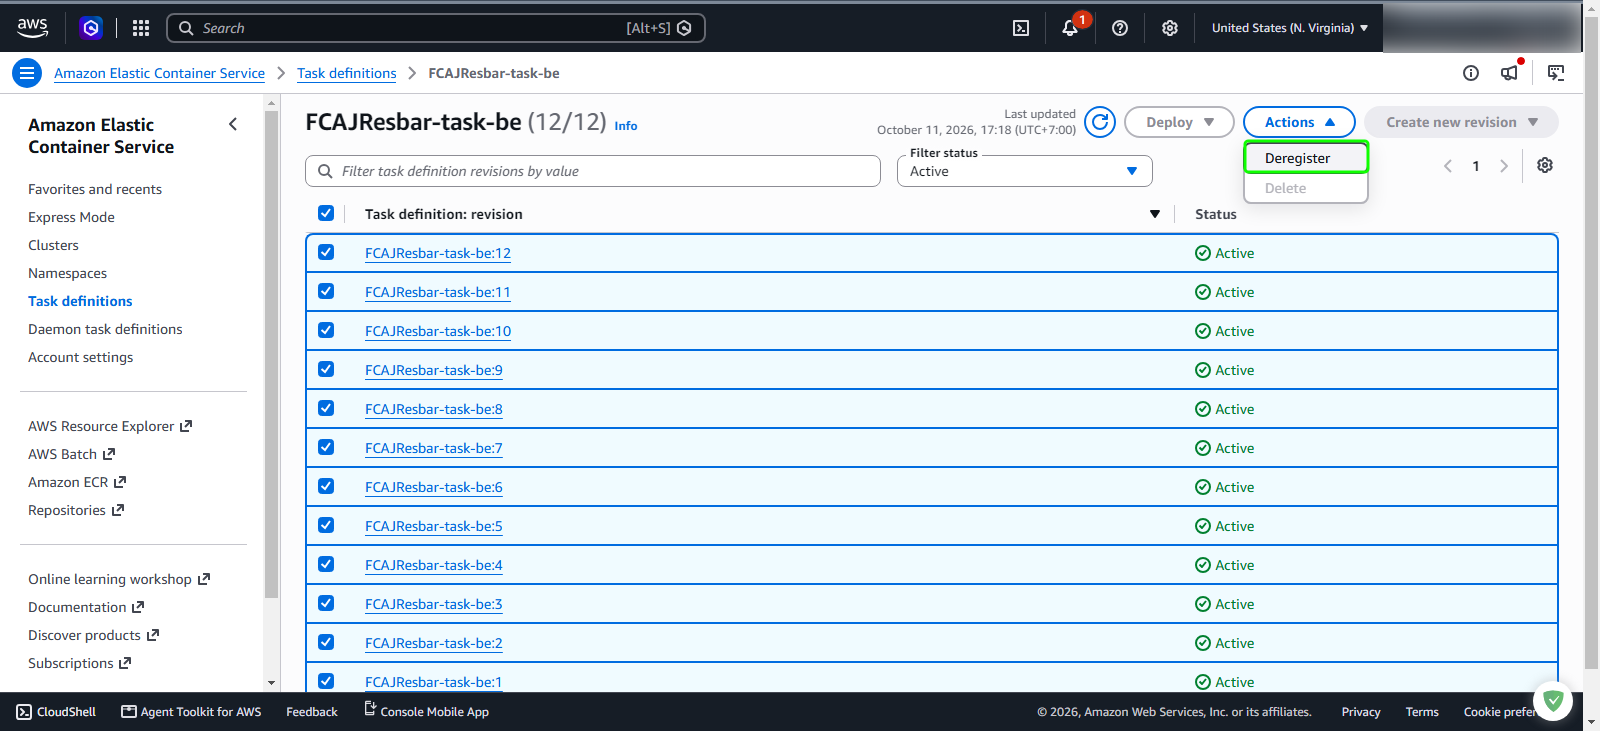1600x731 pixels.
Task: Open the Filter status dropdown
Action: pos(1025,171)
